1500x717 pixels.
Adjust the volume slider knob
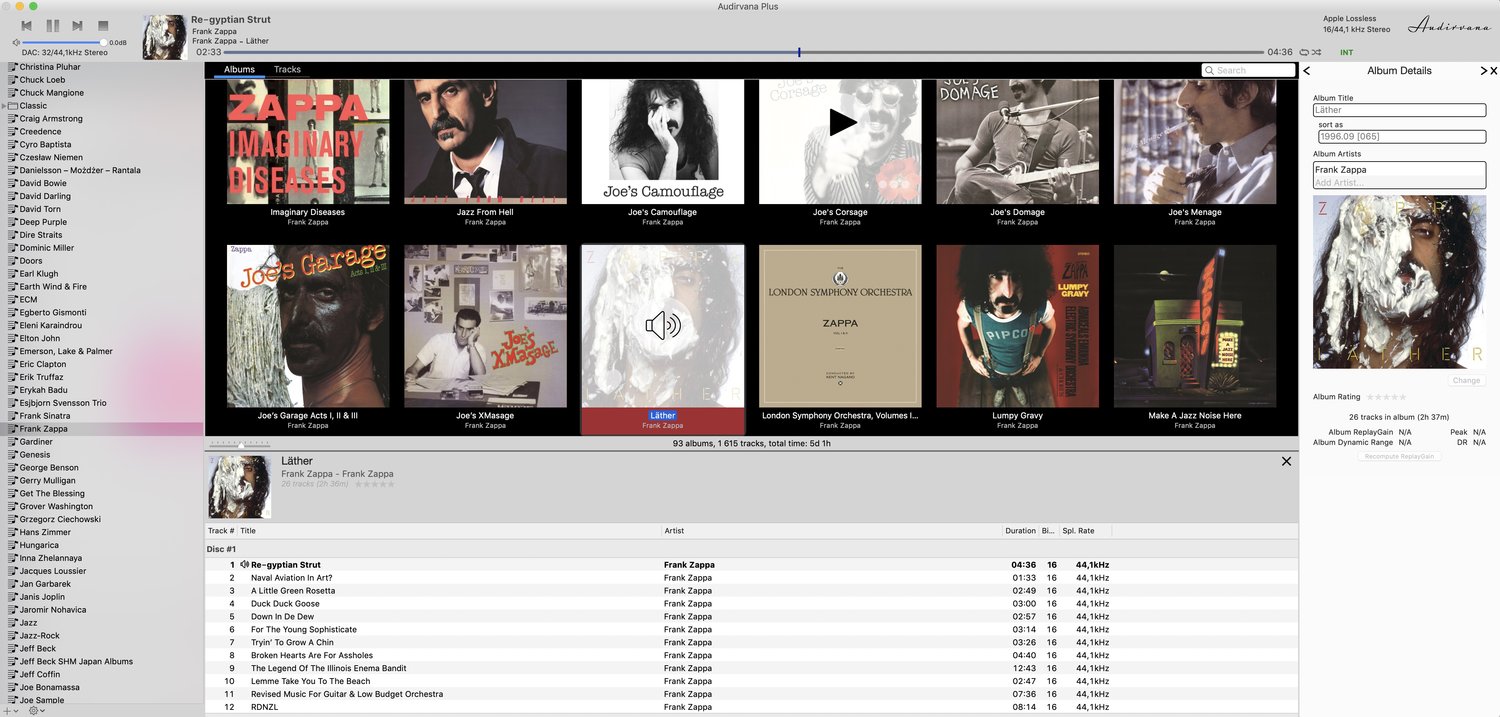[103, 42]
